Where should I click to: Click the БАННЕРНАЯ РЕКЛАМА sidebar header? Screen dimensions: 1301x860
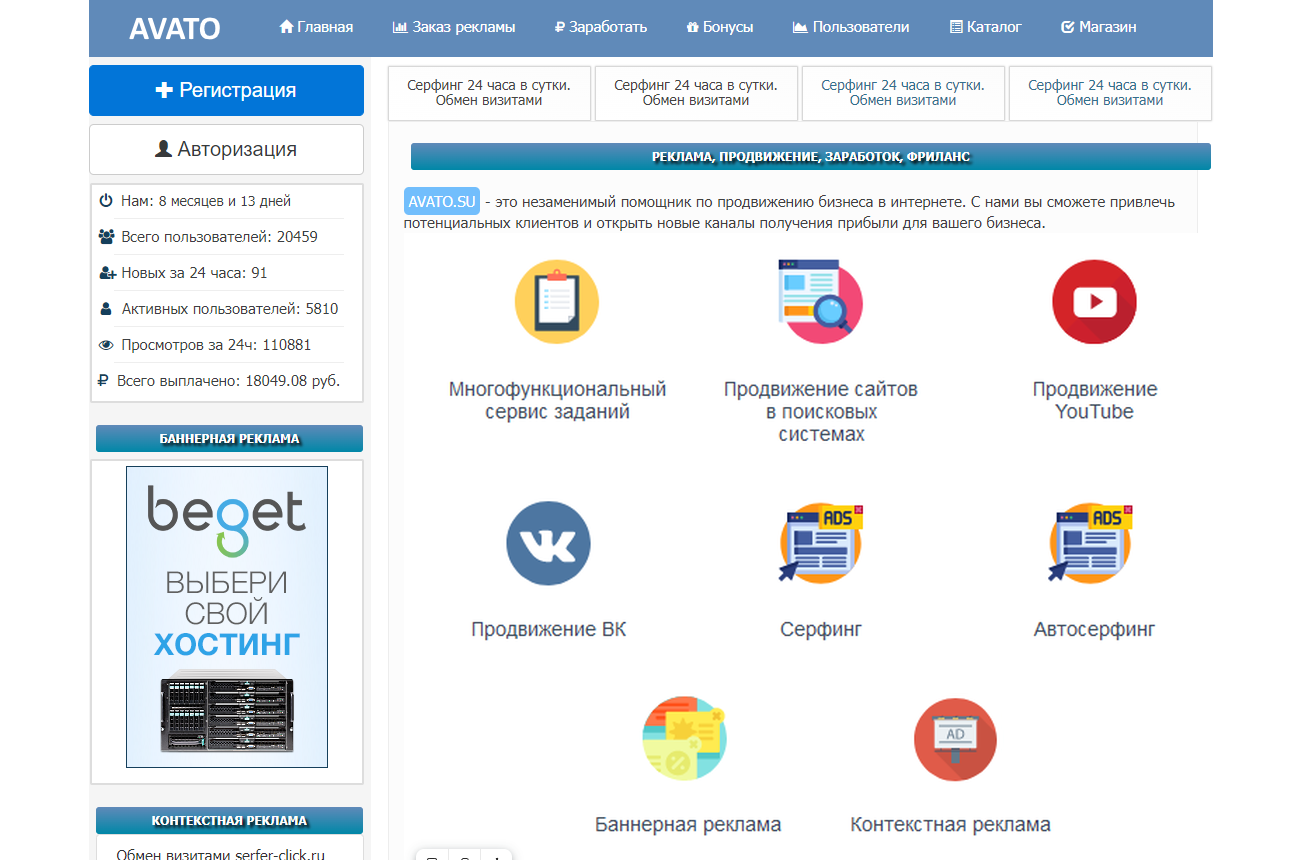229,438
